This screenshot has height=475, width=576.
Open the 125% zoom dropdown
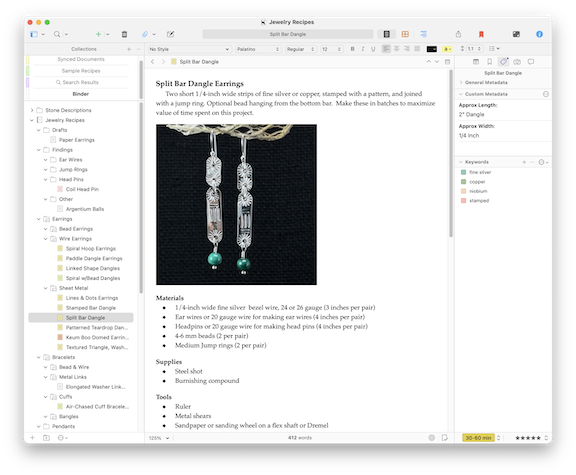[159, 438]
